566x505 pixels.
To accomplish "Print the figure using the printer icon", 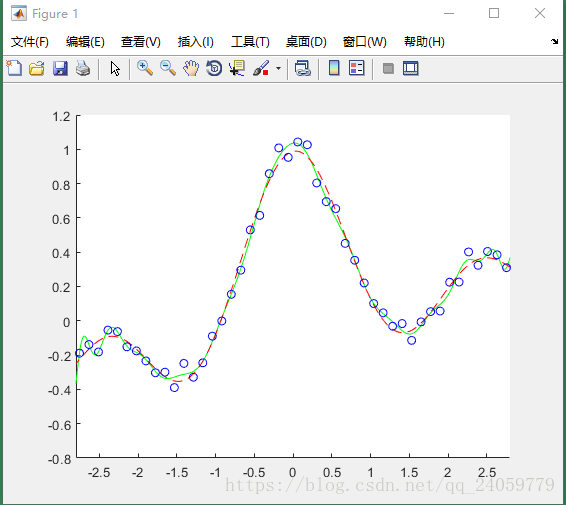I will pos(83,68).
